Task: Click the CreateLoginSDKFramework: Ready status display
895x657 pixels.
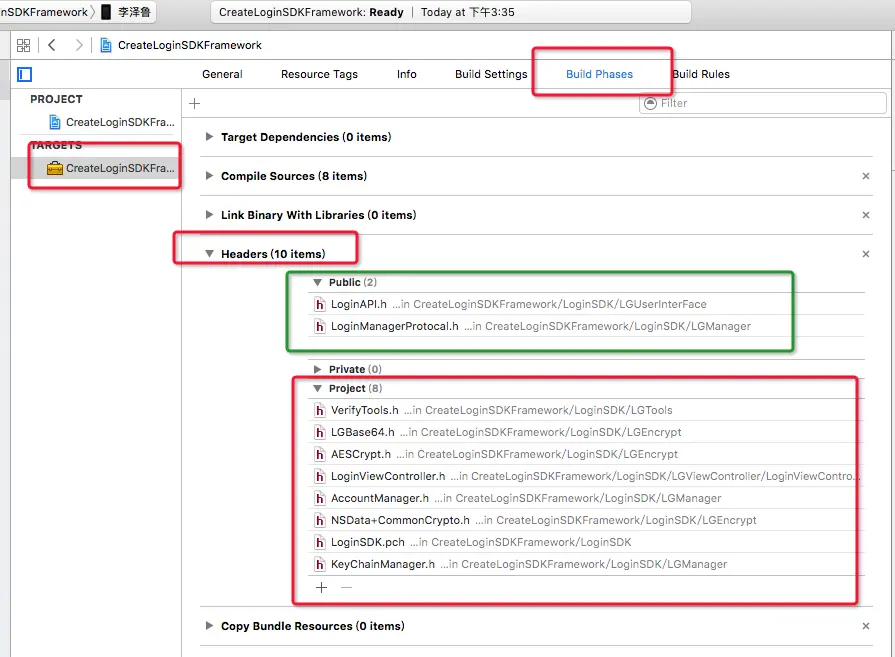Action: (x=451, y=12)
